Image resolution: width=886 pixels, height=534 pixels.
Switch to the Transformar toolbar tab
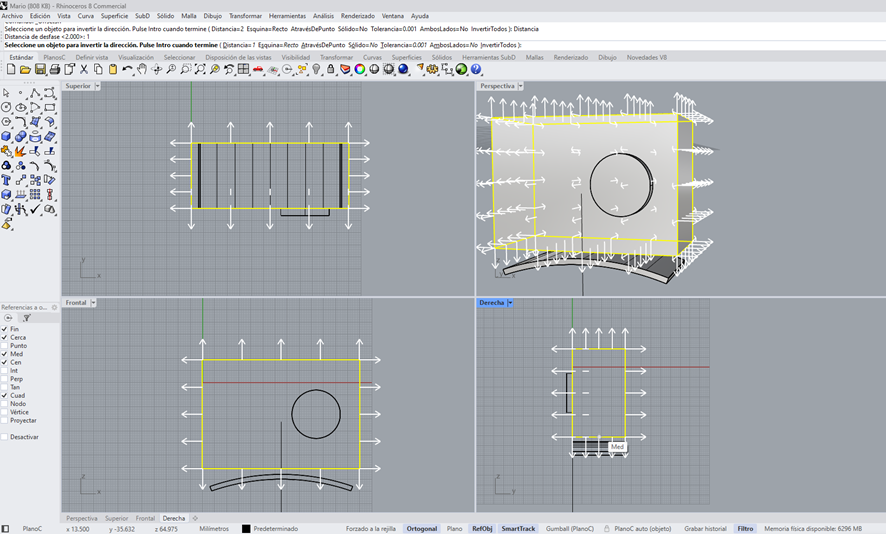pyautogui.click(x=336, y=58)
